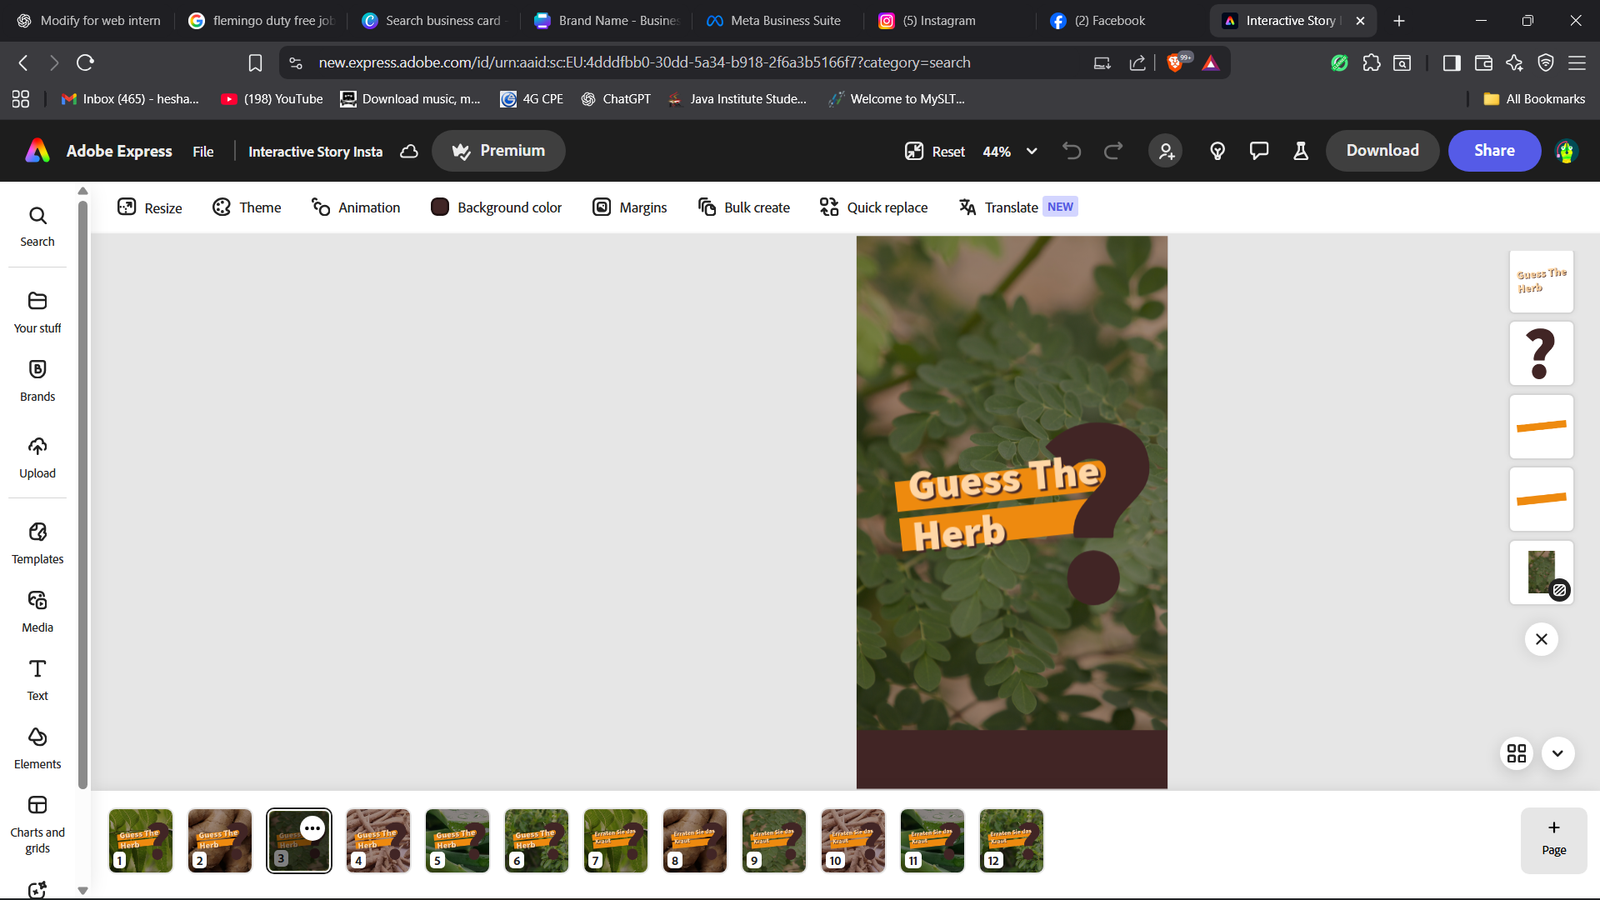Open the grid view of pages
1600x900 pixels.
click(x=1517, y=753)
